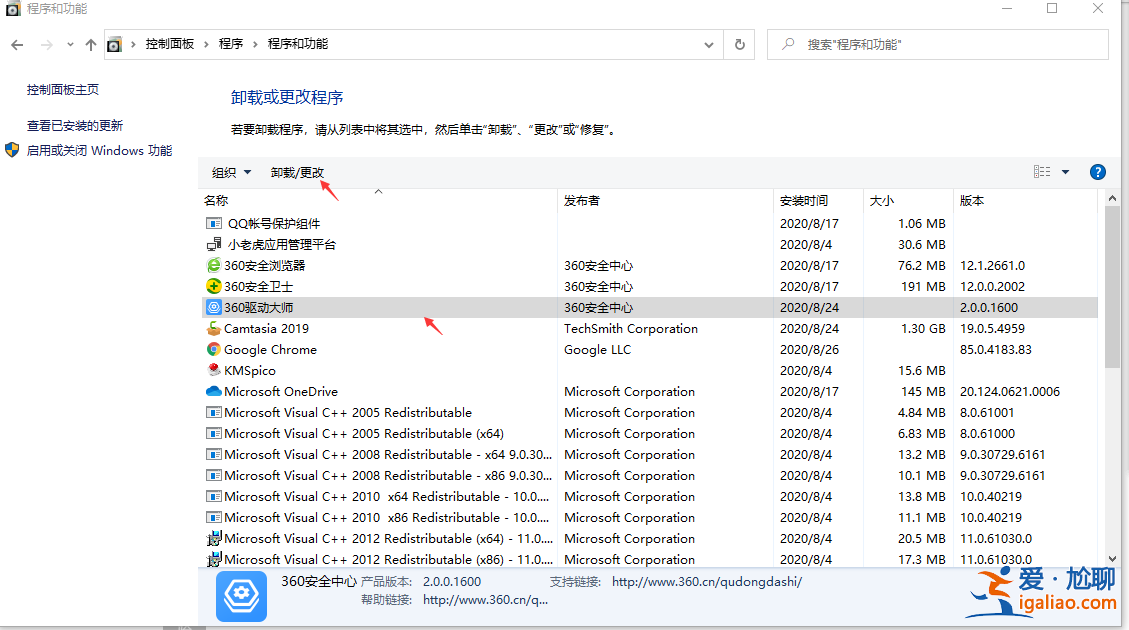This screenshot has height=630, width=1129.
Task: Click the Refresh icon beside the address bar
Action: 739,44
